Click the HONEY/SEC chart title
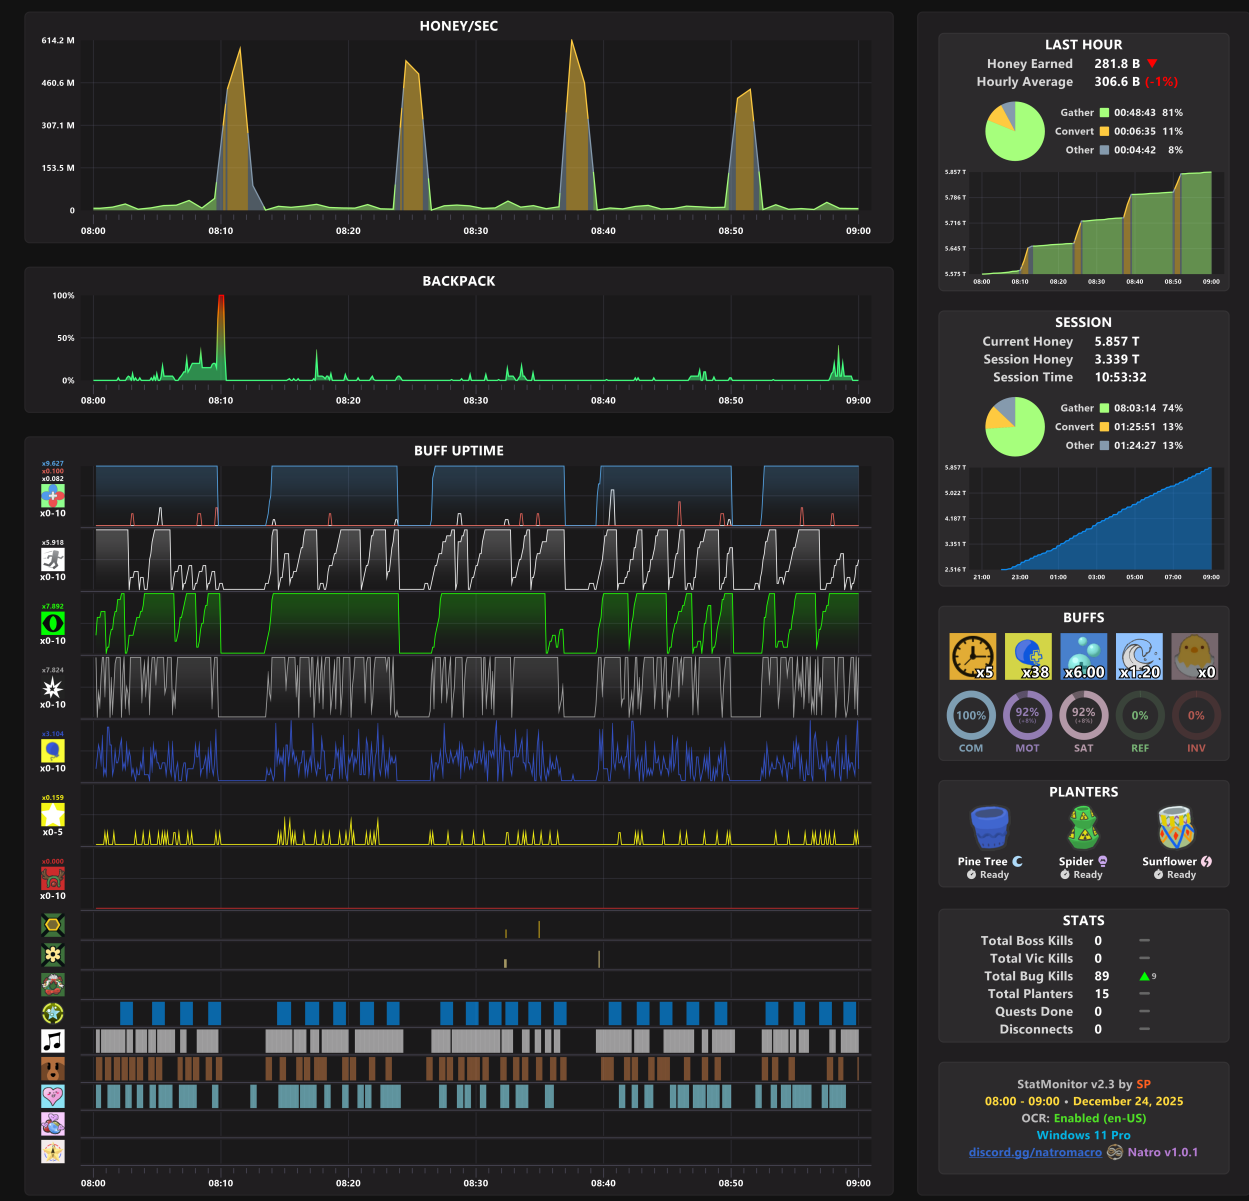Screen dimensions: 1249x1201 (459, 26)
